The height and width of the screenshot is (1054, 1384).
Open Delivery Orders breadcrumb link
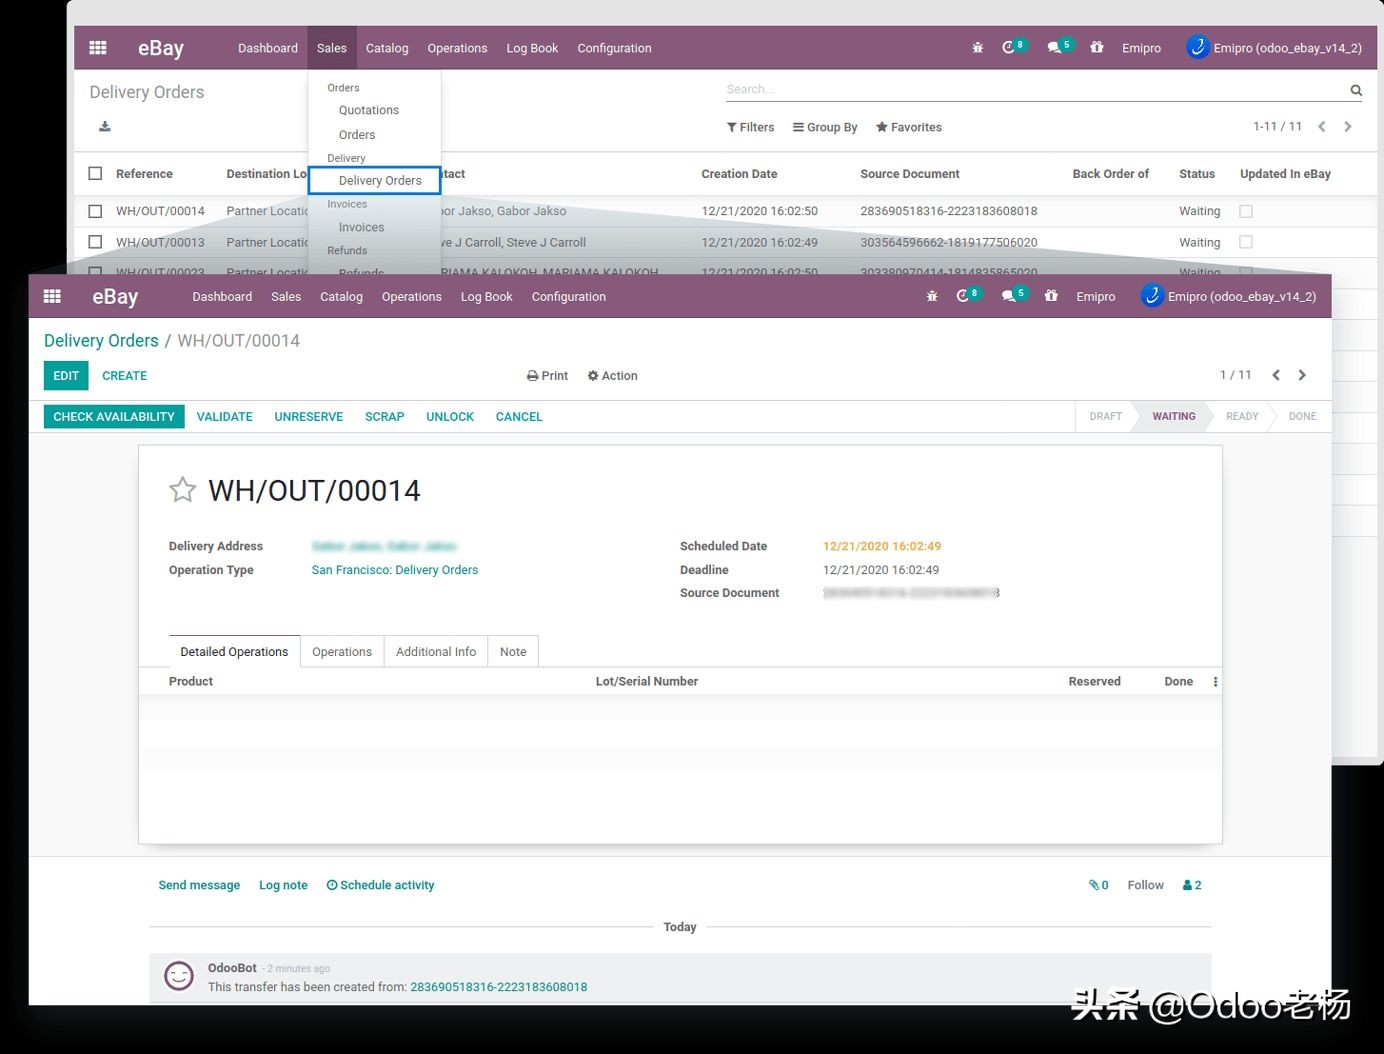[x=101, y=341]
